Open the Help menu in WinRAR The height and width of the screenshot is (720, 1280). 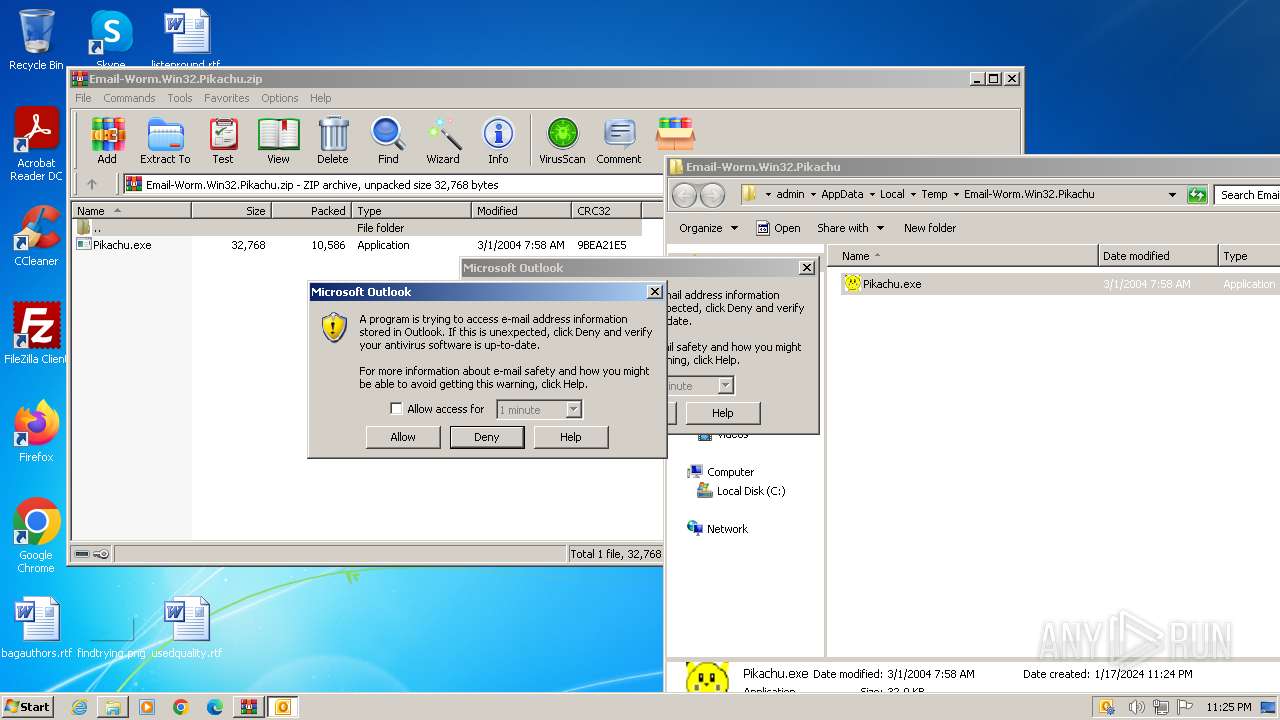(321, 98)
